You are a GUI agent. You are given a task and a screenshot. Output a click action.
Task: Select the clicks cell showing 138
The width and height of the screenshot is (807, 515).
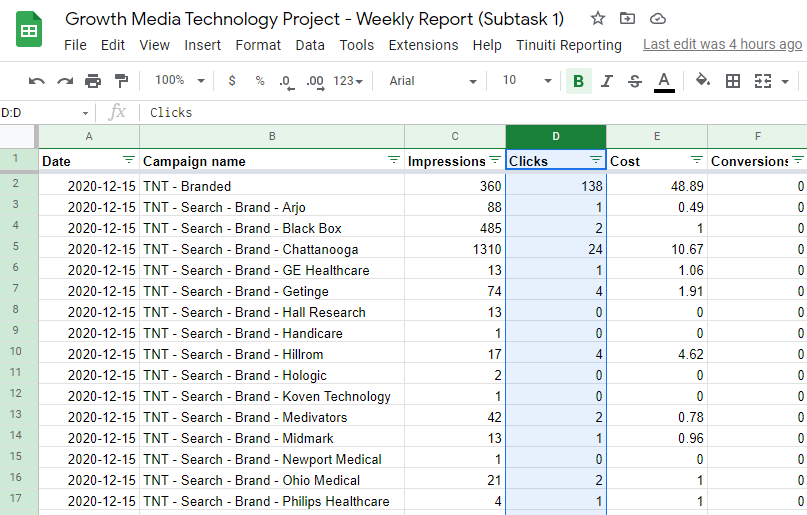(556, 186)
